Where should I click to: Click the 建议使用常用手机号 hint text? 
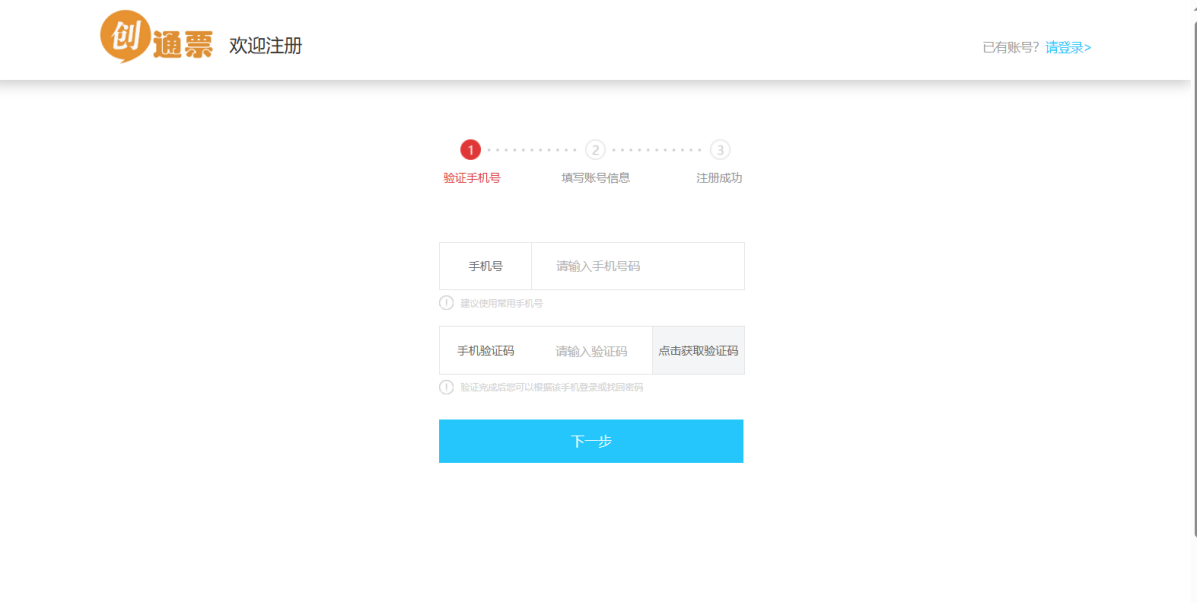pos(502,303)
